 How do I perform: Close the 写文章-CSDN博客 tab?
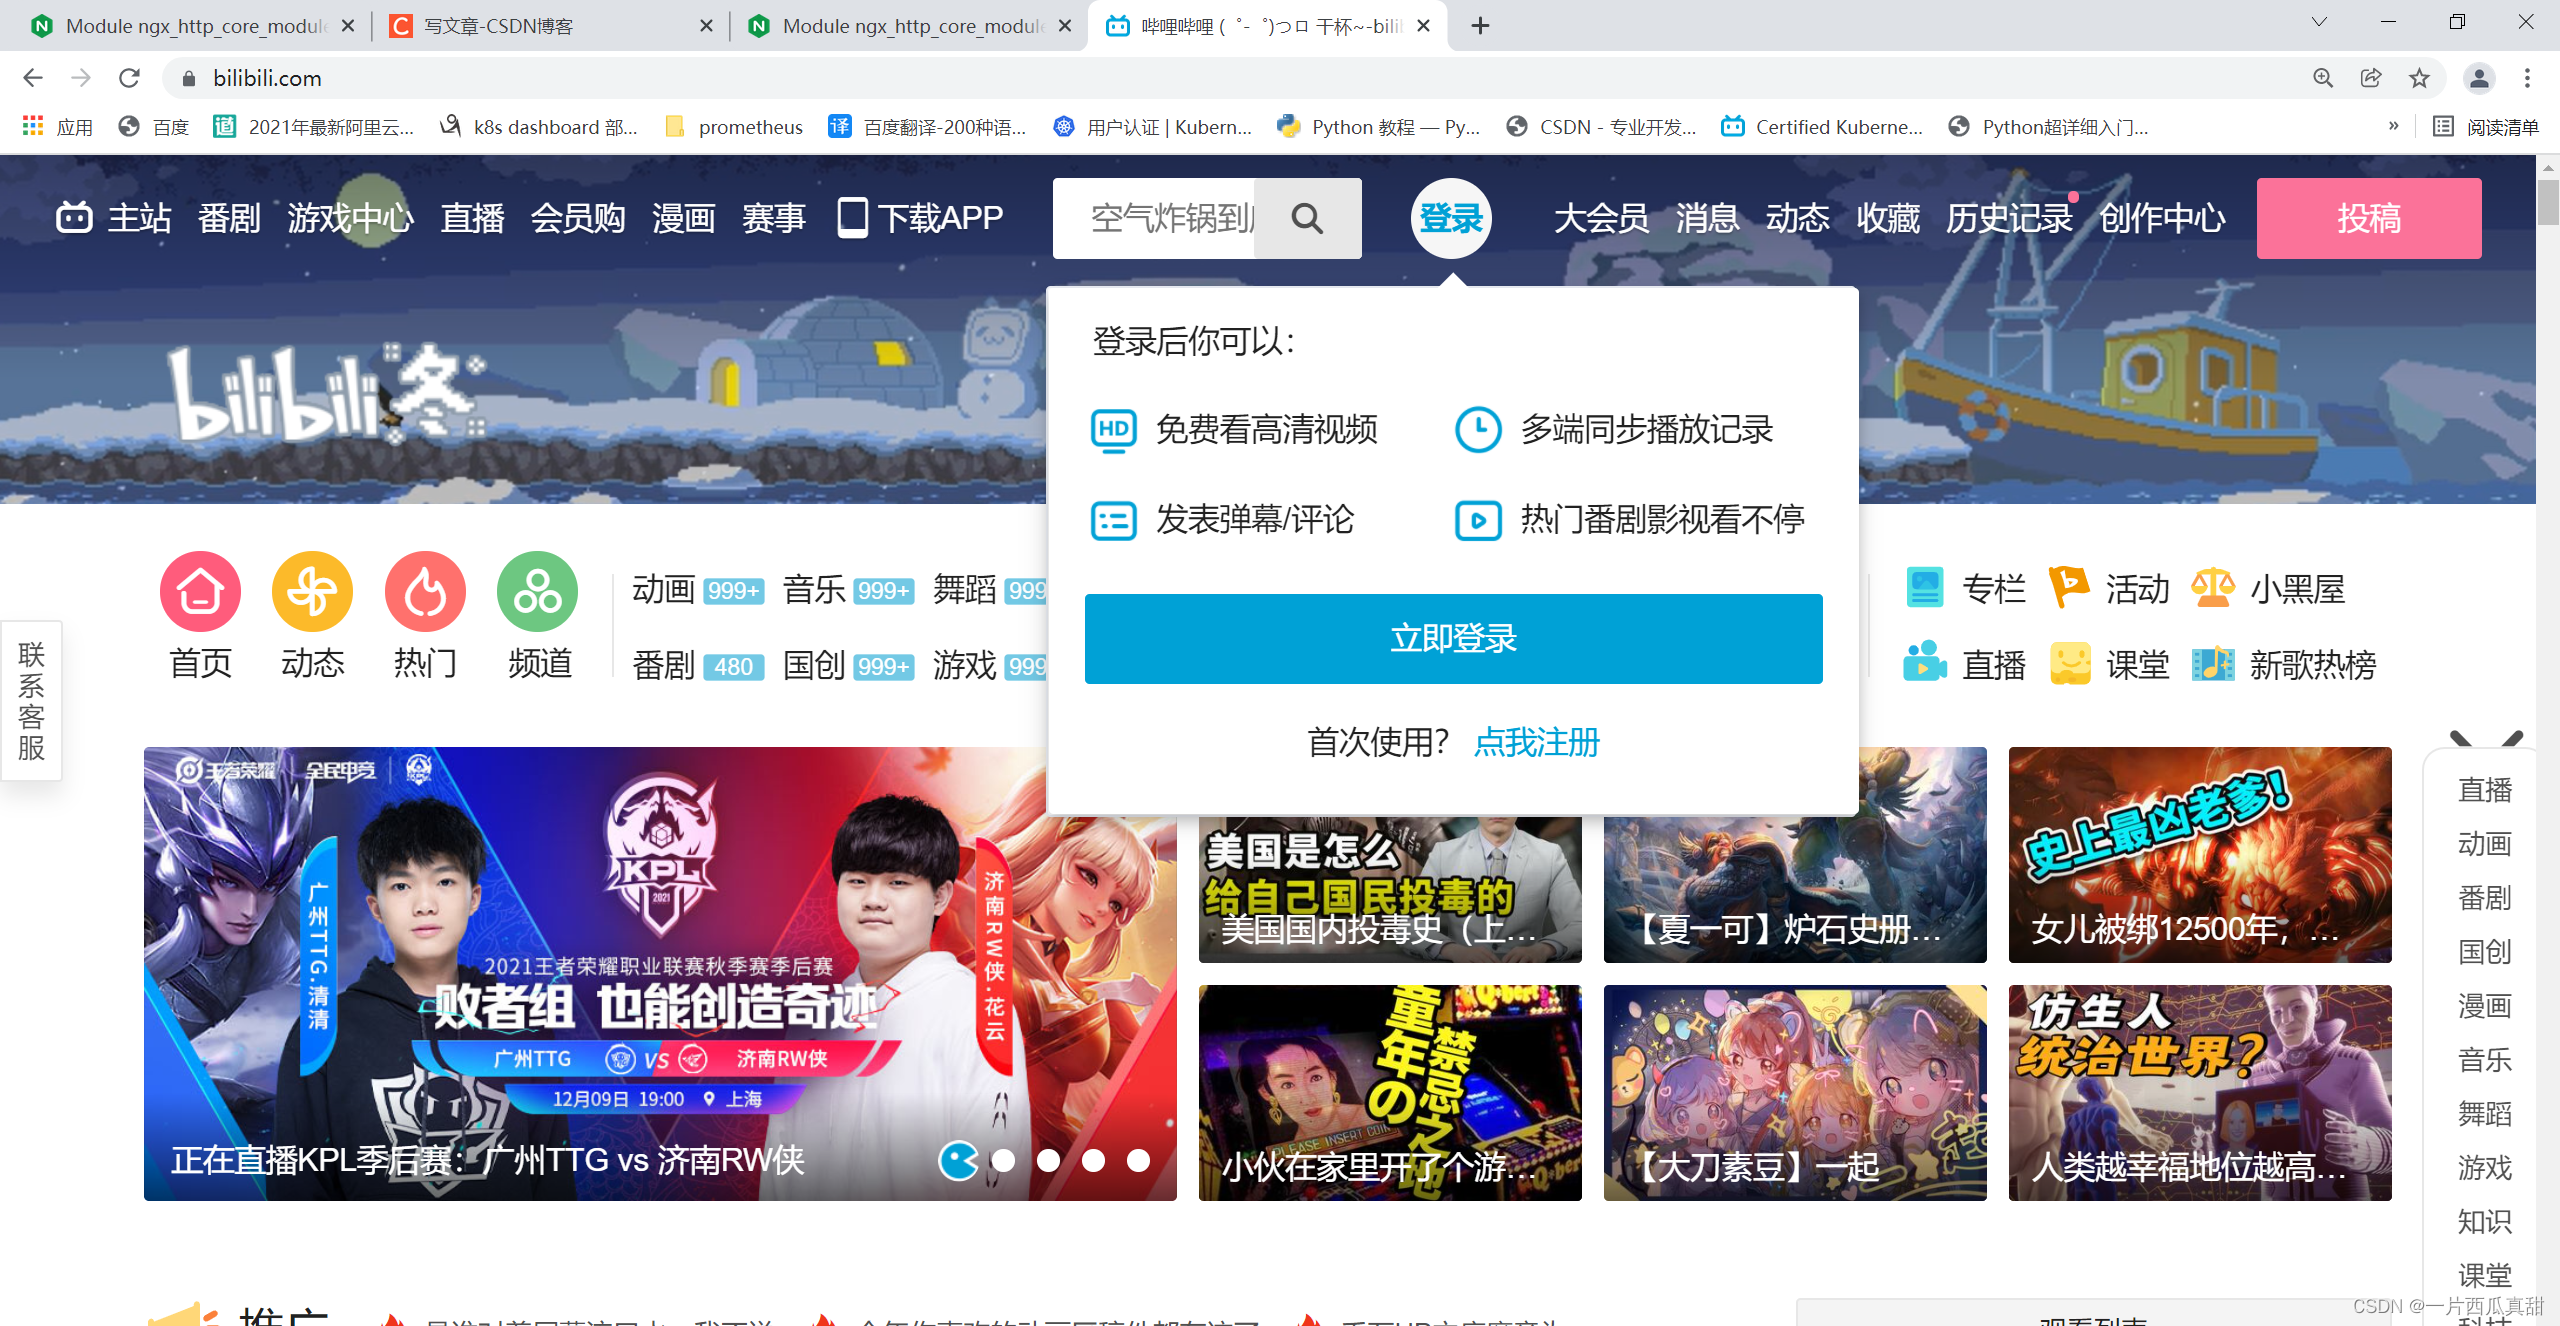[x=706, y=26]
